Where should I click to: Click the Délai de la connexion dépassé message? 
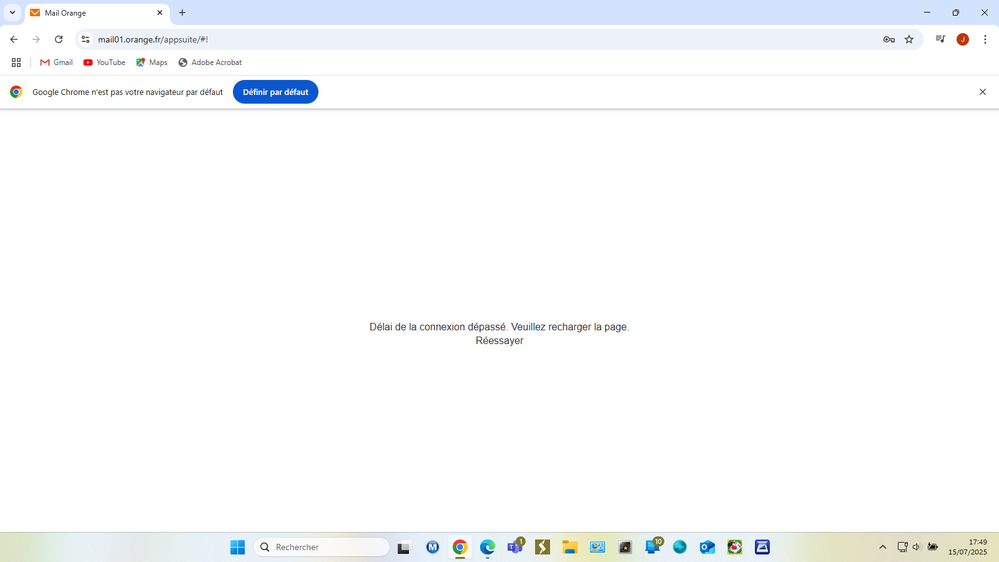tap(499, 327)
